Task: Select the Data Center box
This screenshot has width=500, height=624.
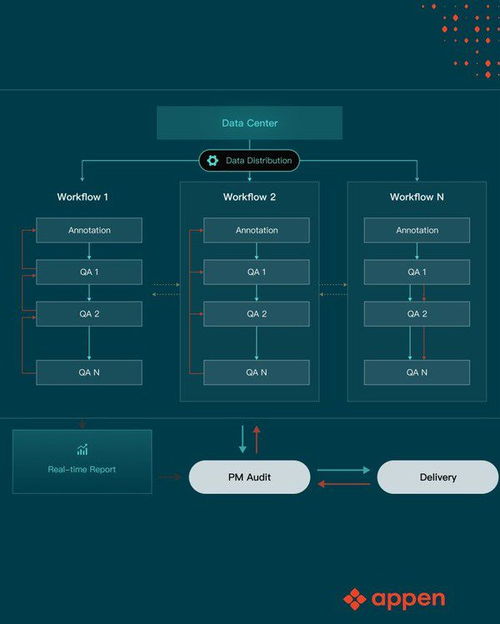Action: click(x=250, y=123)
